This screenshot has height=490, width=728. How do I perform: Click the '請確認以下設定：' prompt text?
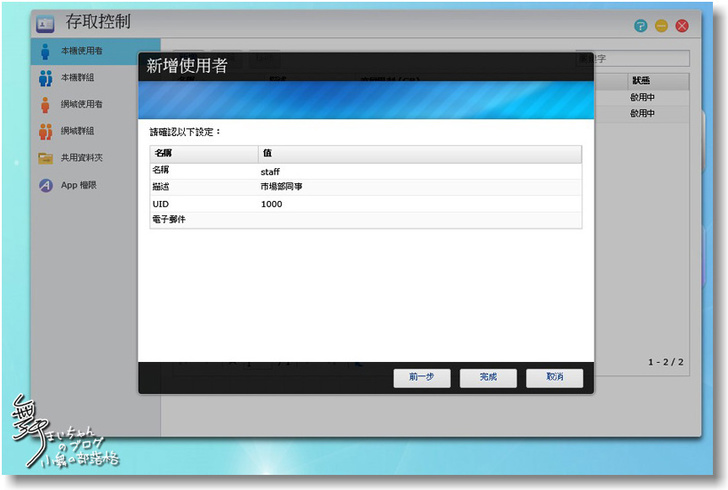tap(185, 132)
